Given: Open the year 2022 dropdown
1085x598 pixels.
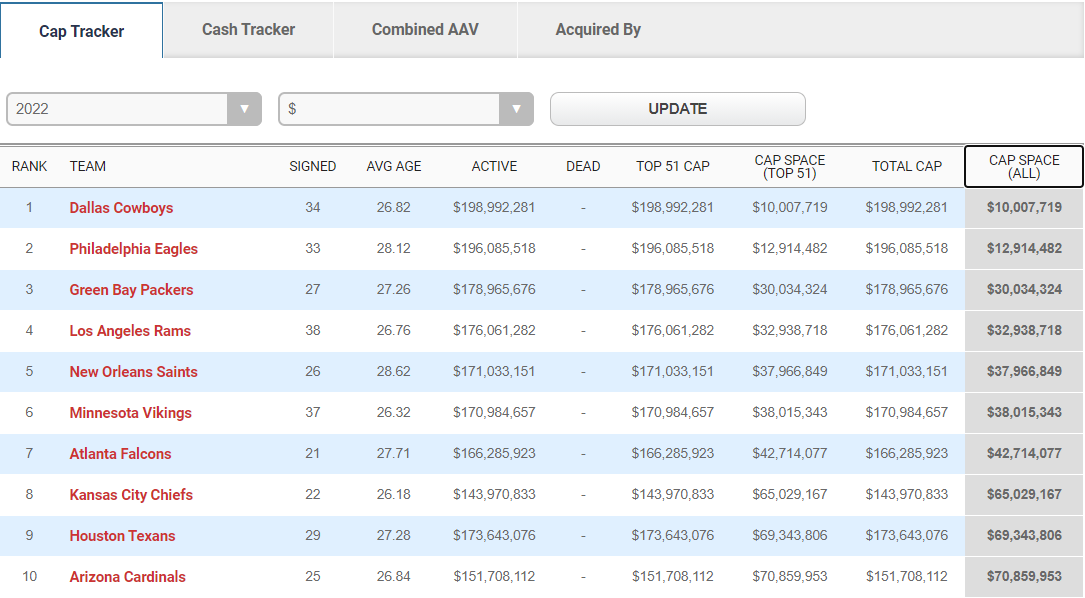Looking at the screenshot, I should coord(134,109).
